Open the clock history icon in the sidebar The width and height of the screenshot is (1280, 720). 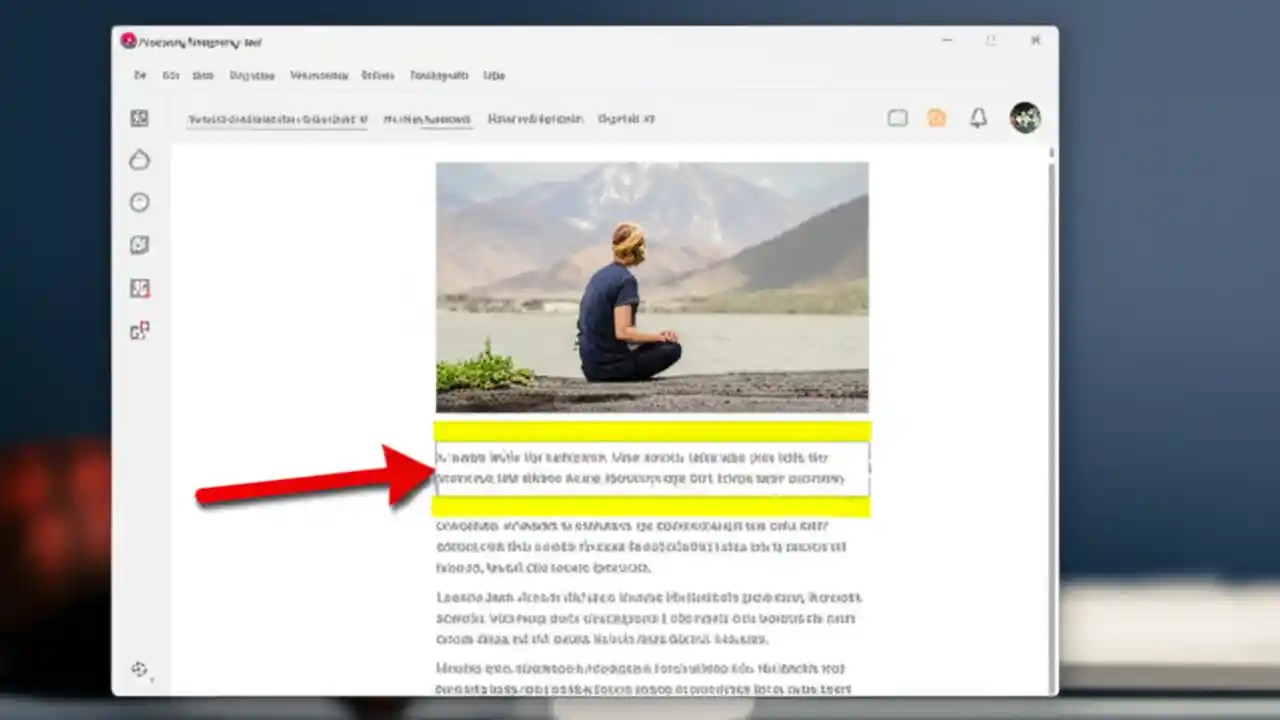click(x=139, y=202)
